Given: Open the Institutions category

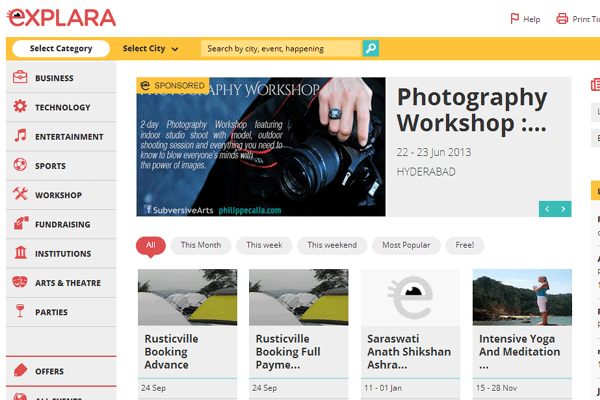Looking at the screenshot, I should [x=61, y=253].
